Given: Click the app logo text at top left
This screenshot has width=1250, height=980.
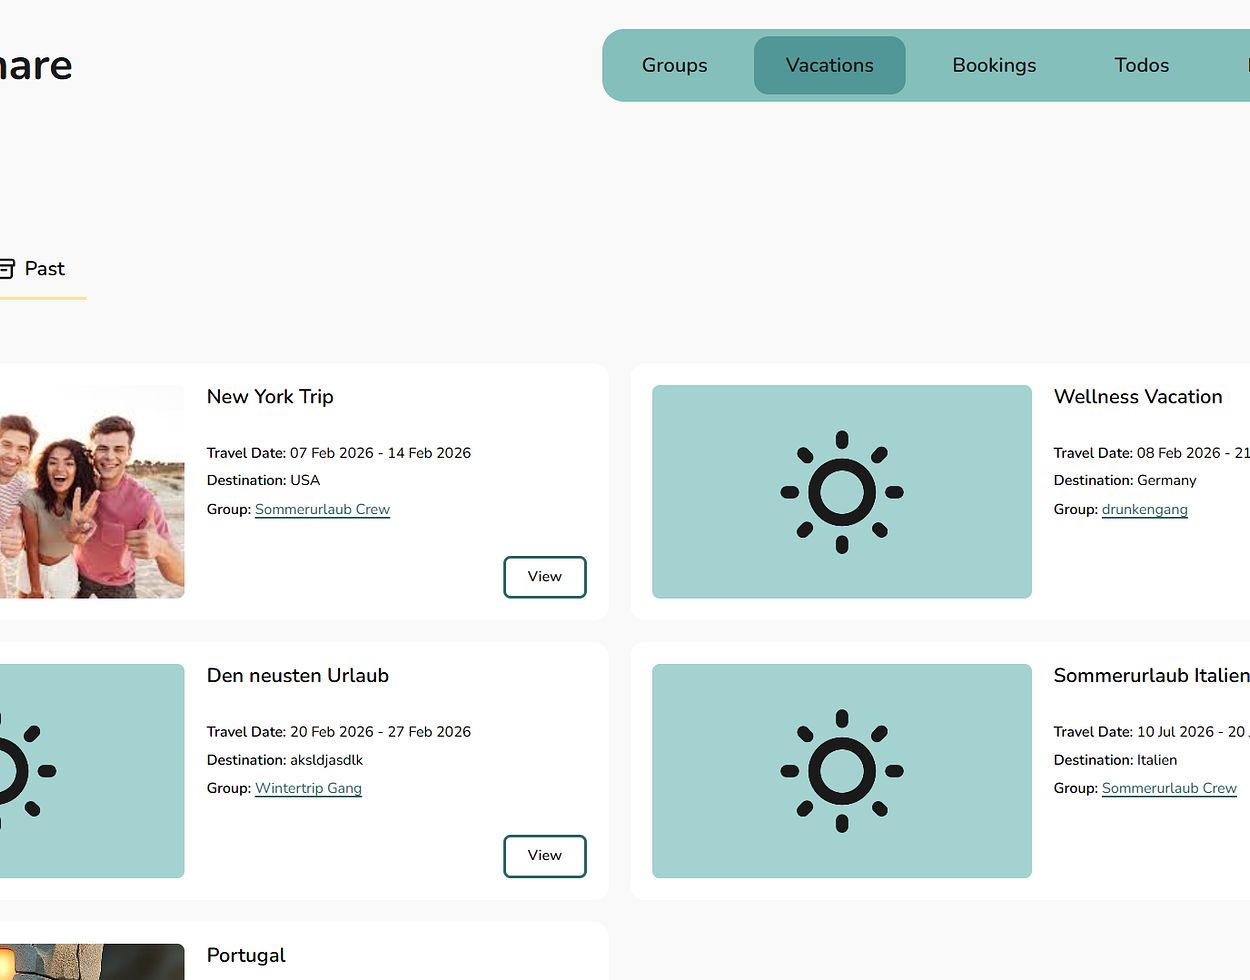Looking at the screenshot, I should pyautogui.click(x=35, y=66).
